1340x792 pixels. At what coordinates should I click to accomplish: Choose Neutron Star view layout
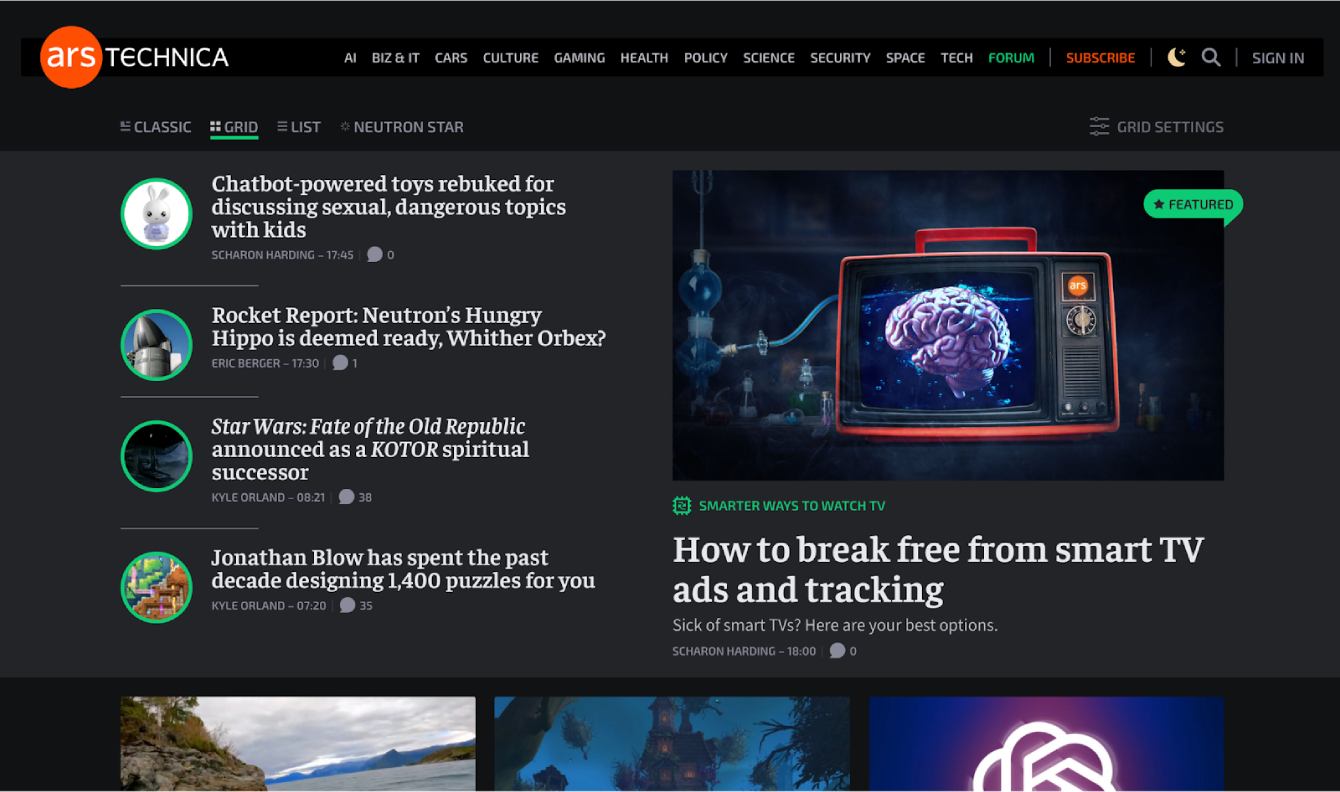[401, 127]
